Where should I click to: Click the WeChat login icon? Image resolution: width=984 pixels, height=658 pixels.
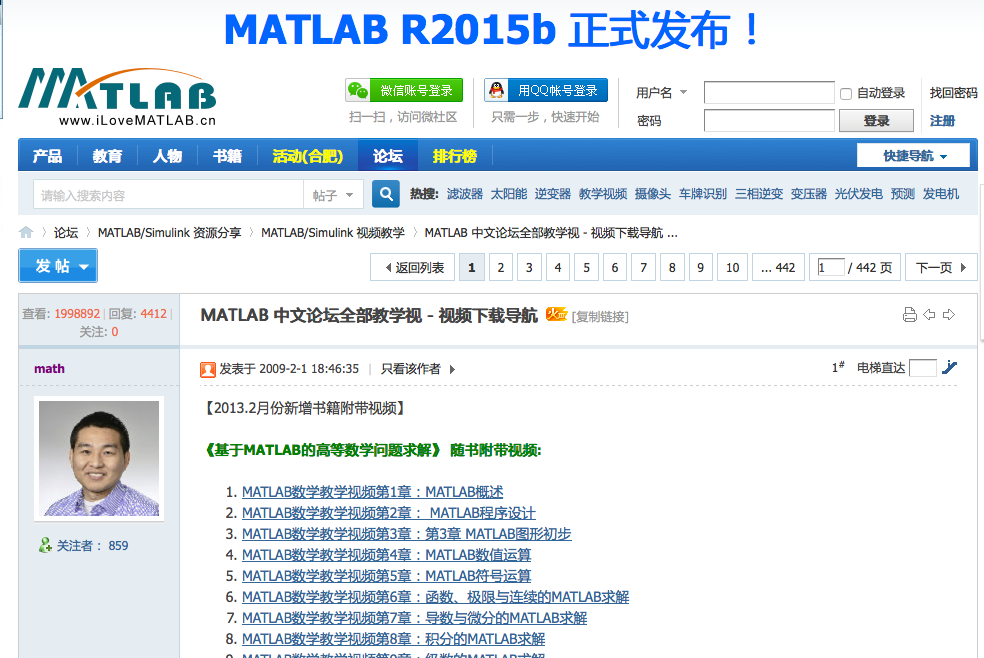coord(358,90)
